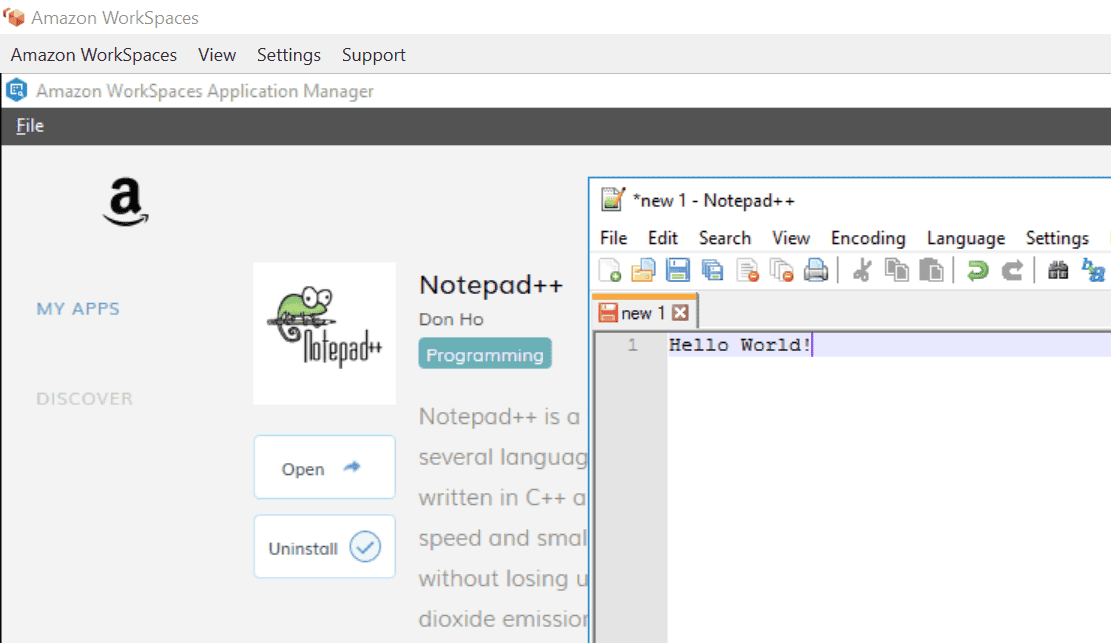
Task: Click the Open file folder icon
Action: [x=643, y=270]
